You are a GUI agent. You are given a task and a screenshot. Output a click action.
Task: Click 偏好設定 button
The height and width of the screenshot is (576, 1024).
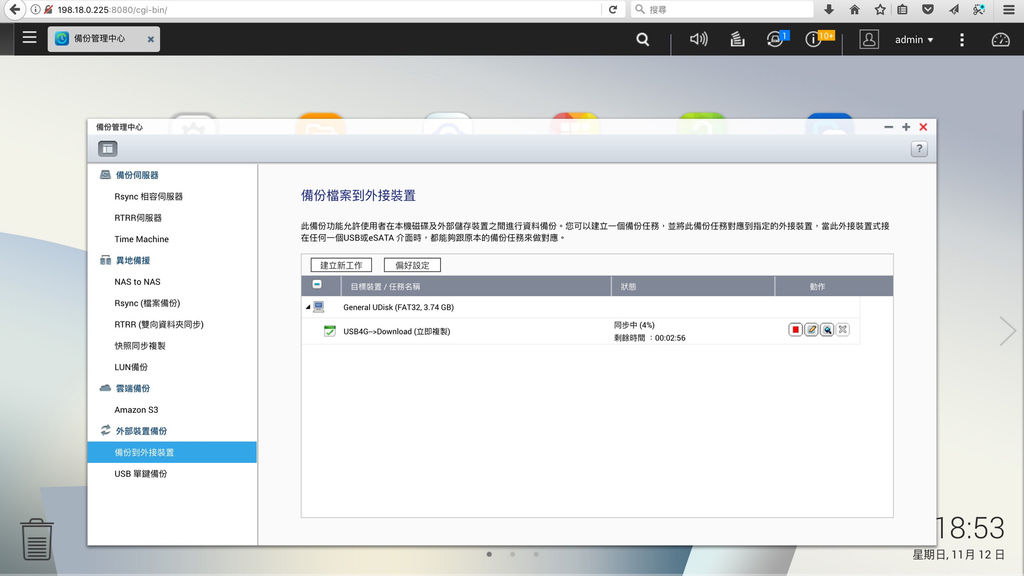click(x=412, y=265)
